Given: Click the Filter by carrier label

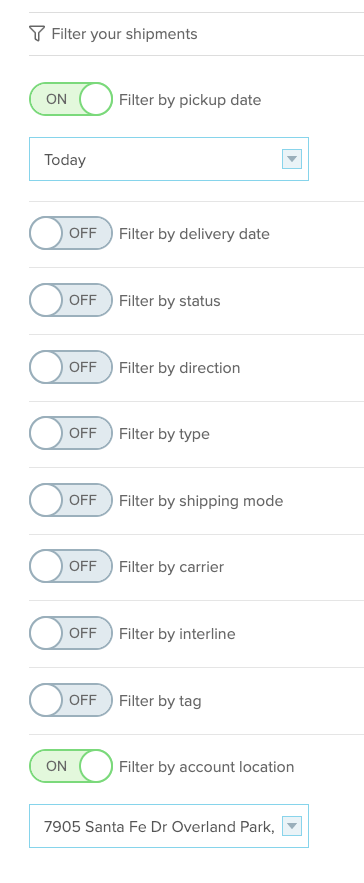Looking at the screenshot, I should click(171, 567).
